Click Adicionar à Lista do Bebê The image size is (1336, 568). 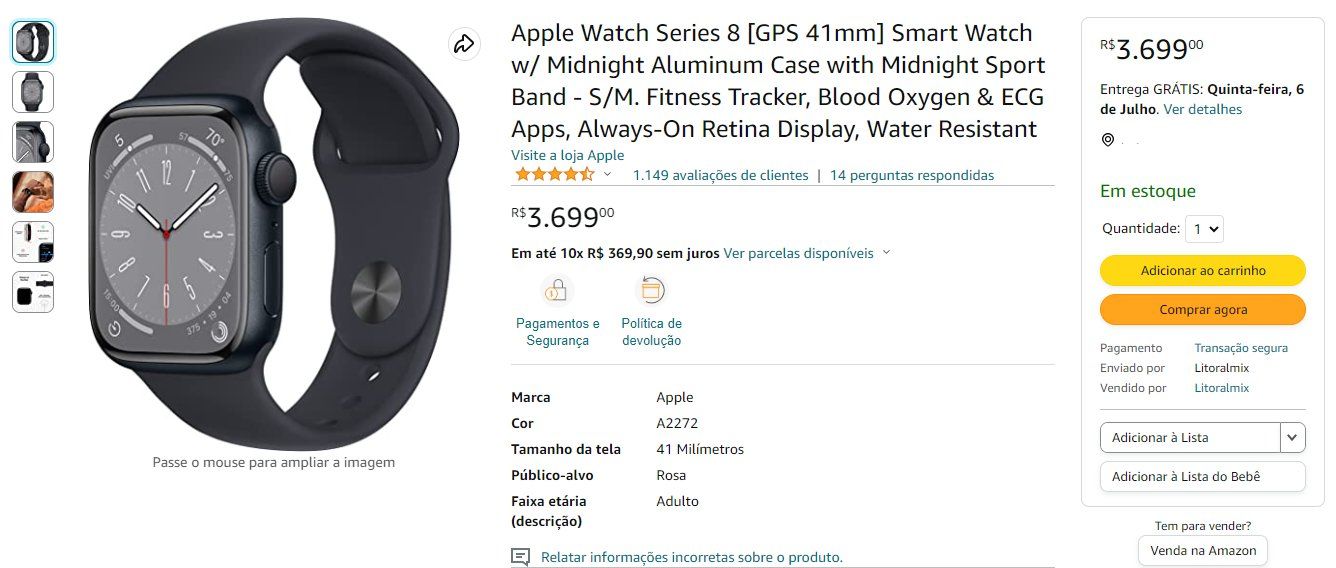[x=1203, y=477]
